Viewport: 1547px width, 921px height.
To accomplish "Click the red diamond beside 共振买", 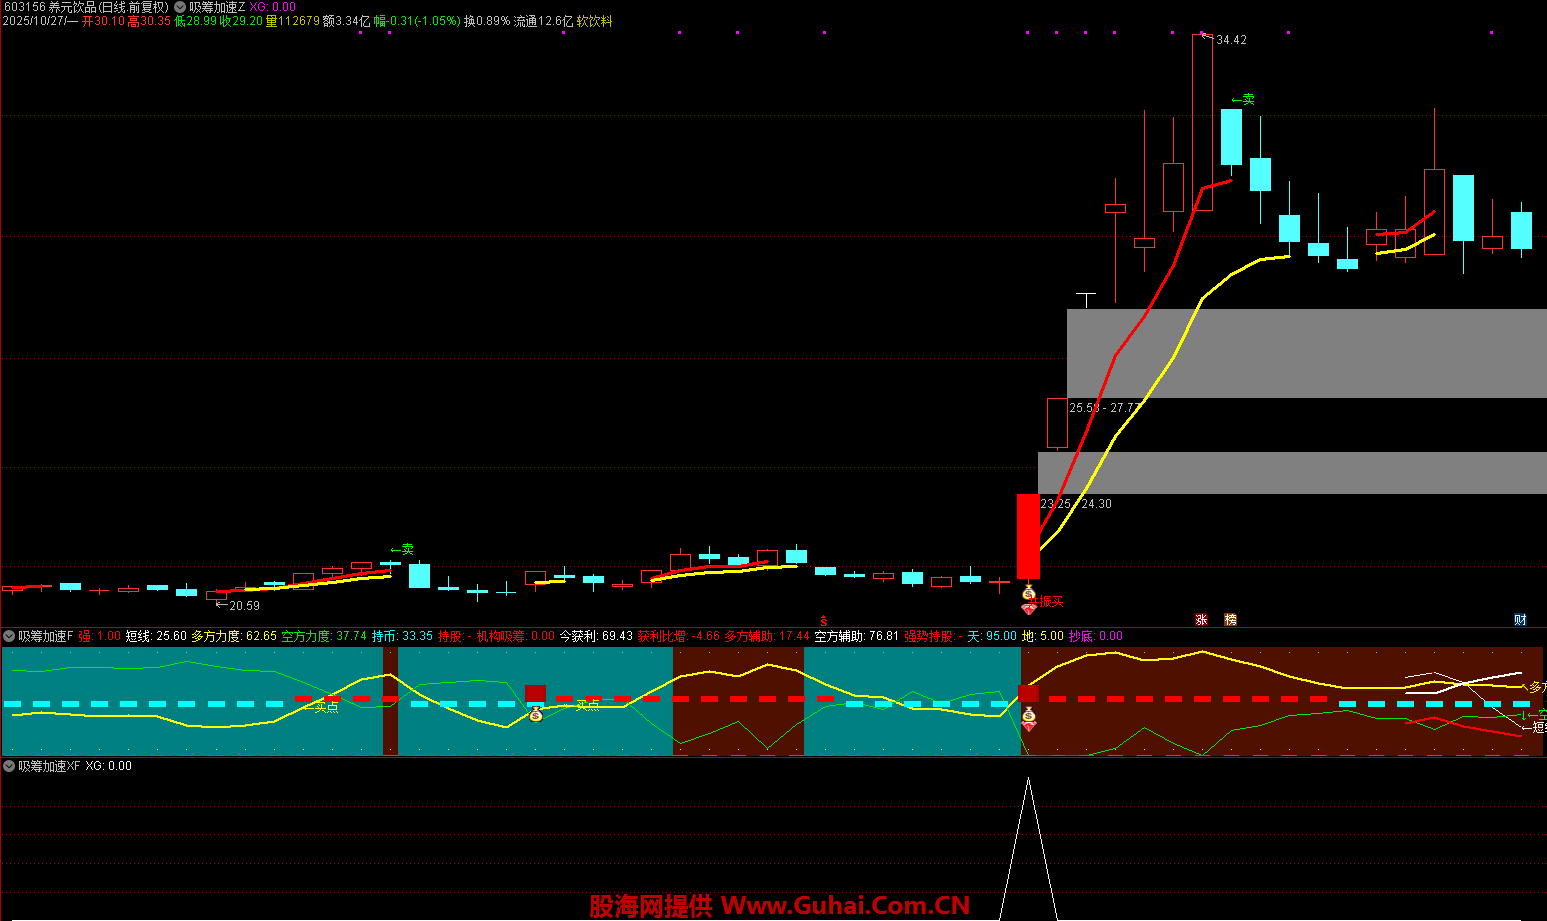I will 1028,608.
